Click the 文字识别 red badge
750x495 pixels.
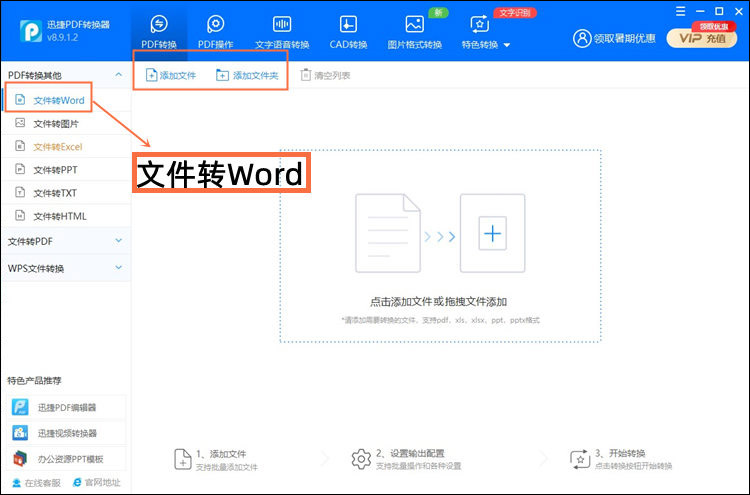pyautogui.click(x=515, y=12)
